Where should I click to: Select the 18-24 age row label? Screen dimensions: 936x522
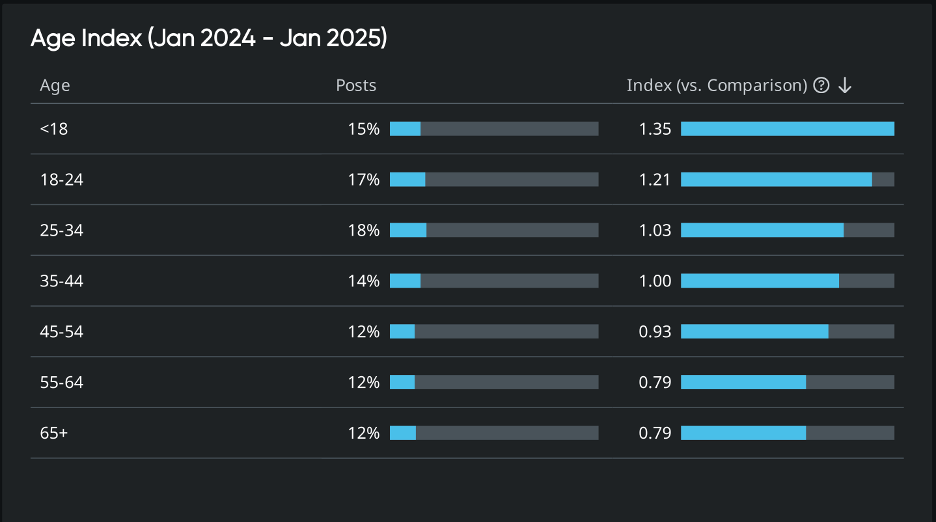61,180
